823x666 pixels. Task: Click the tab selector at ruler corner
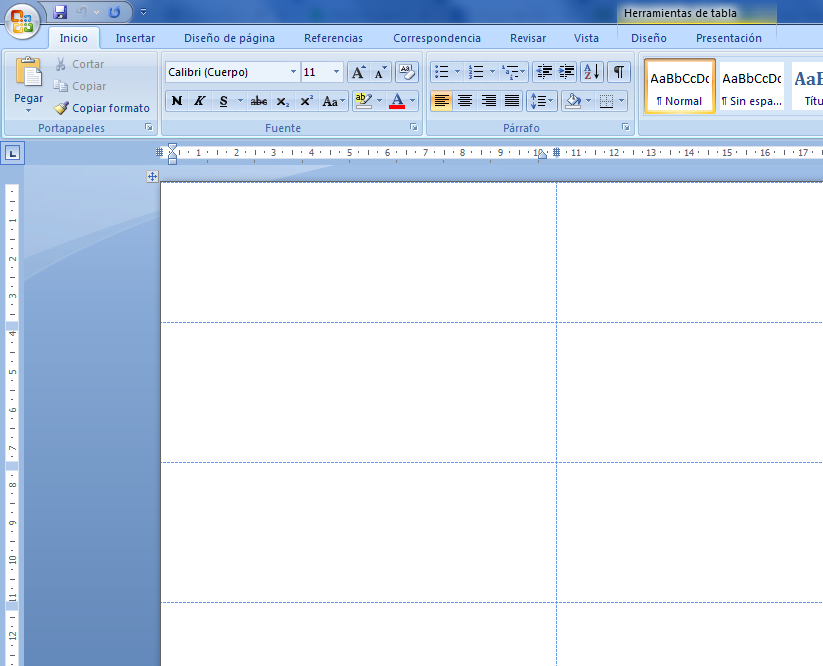pyautogui.click(x=13, y=153)
